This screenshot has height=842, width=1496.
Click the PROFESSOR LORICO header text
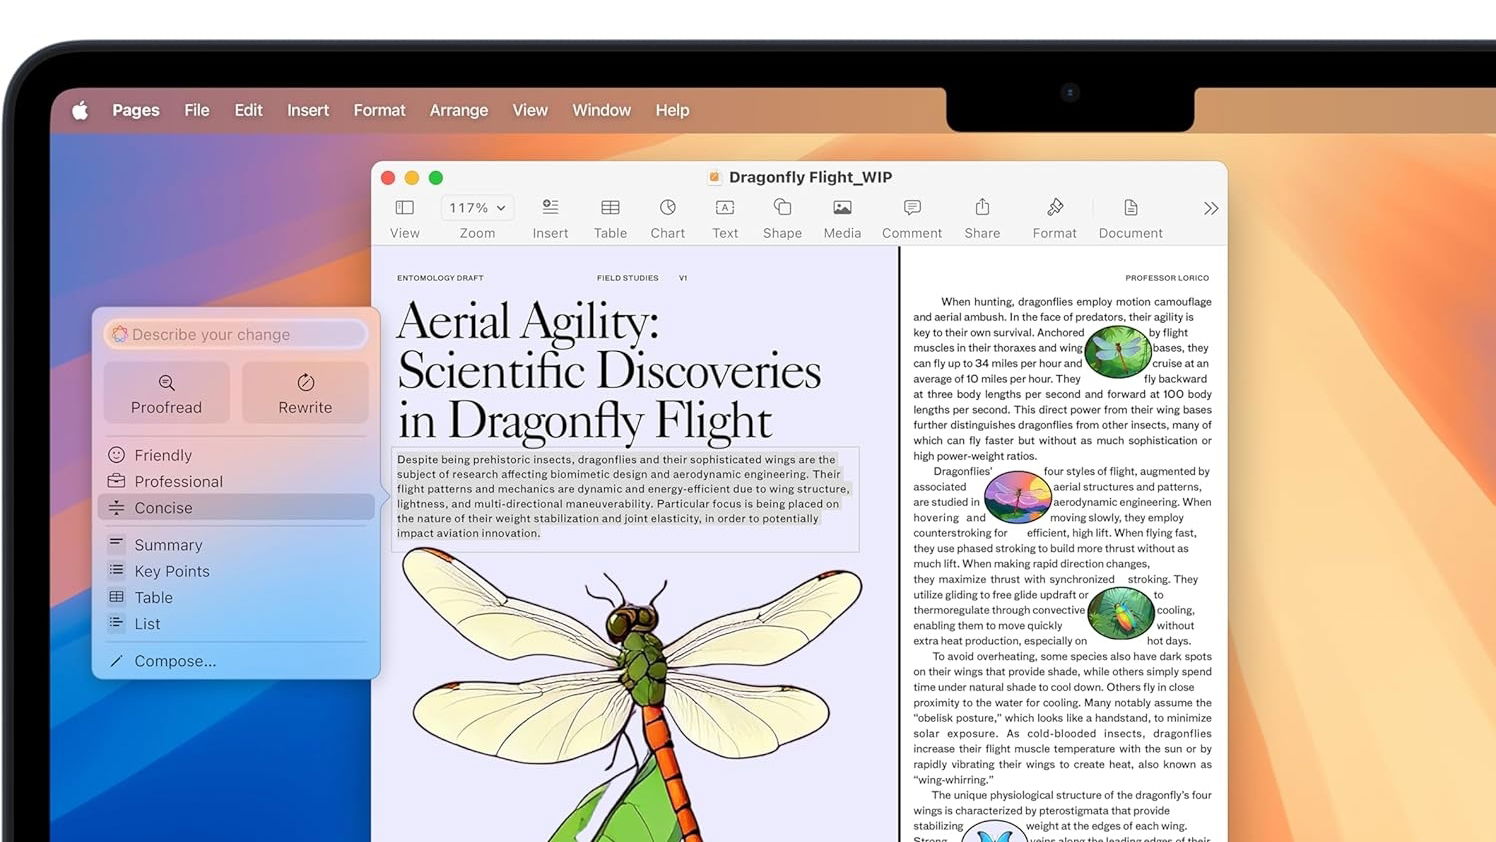[1167, 278]
